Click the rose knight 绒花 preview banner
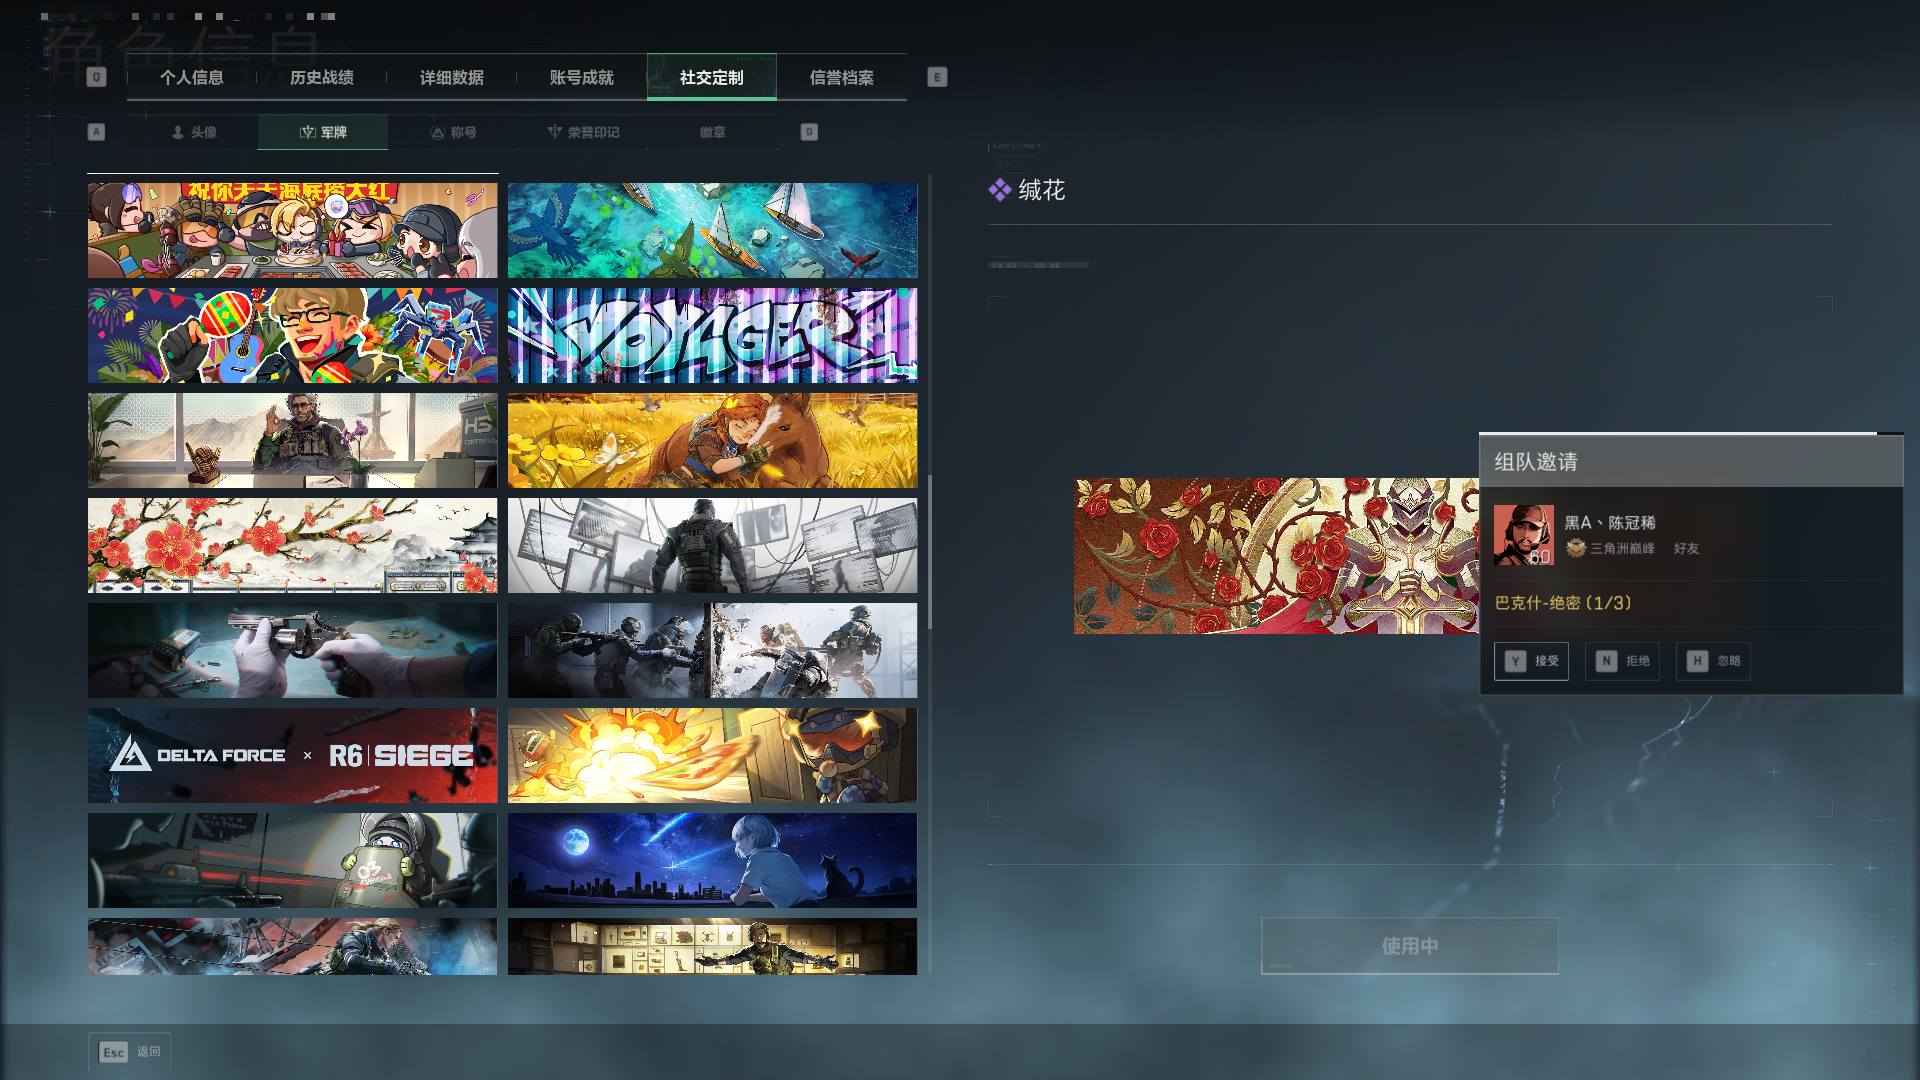1920x1080 pixels. click(x=1276, y=556)
